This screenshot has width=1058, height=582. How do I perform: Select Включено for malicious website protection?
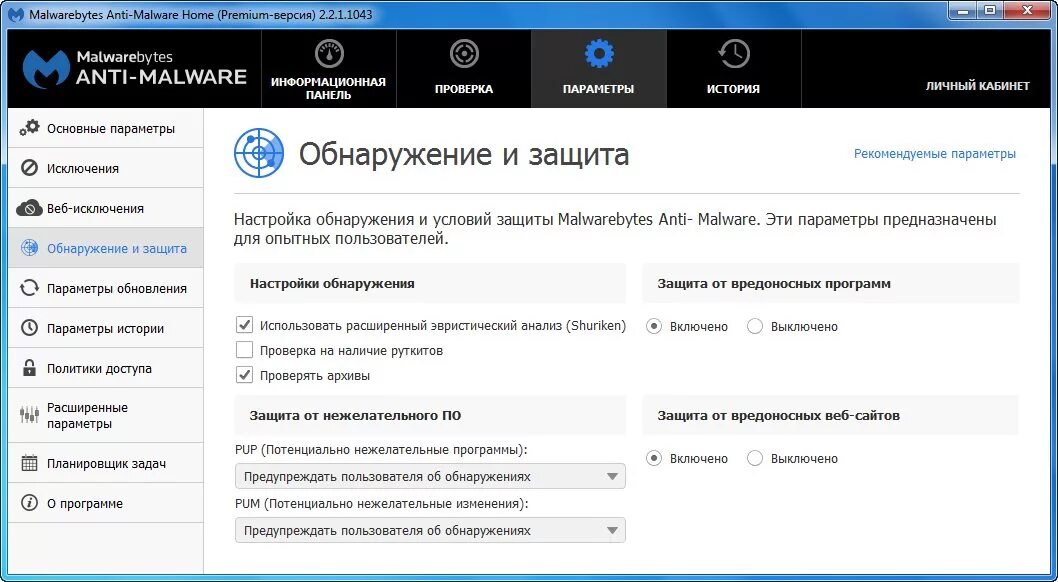653,459
